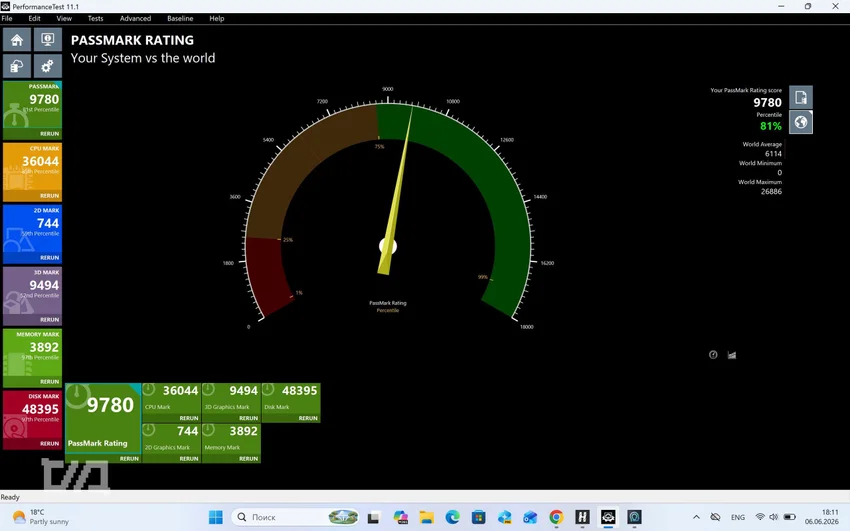Click the PASSMARK RATING heading
Viewport: 850px width, 531px height.
click(x=132, y=40)
